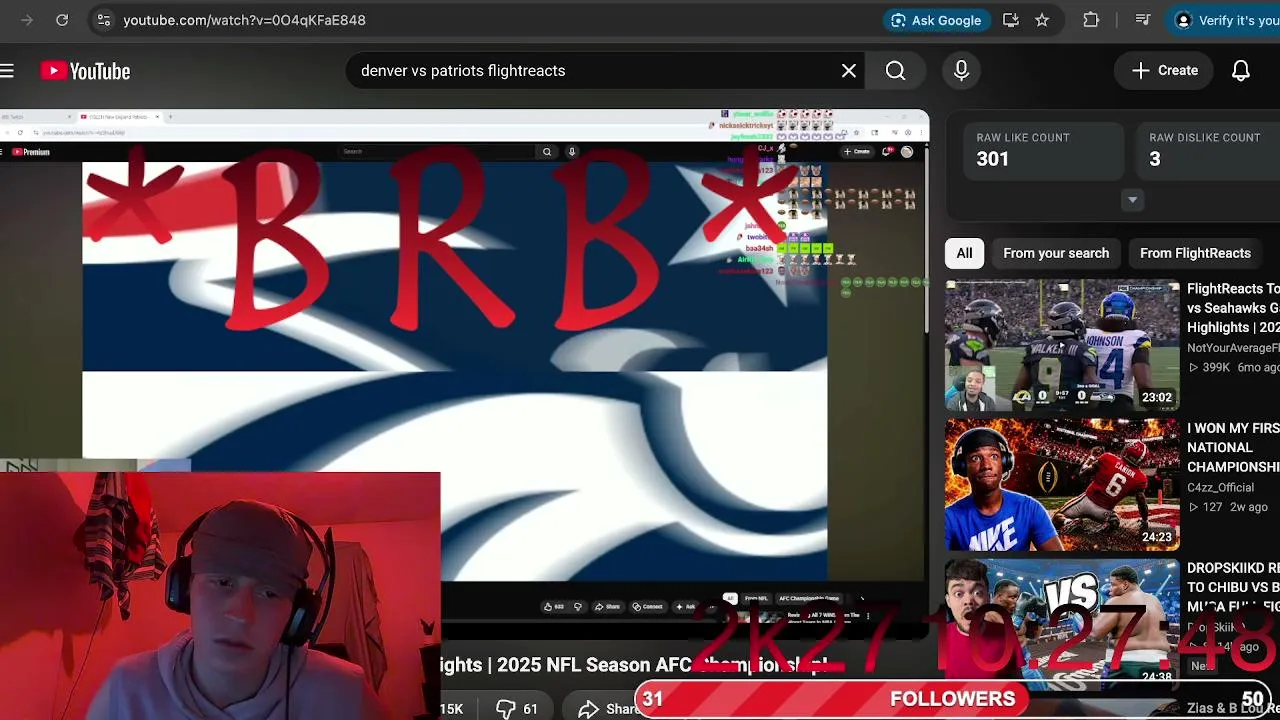Click the install app icon in address bar
The height and width of the screenshot is (720, 1280).
1010,20
